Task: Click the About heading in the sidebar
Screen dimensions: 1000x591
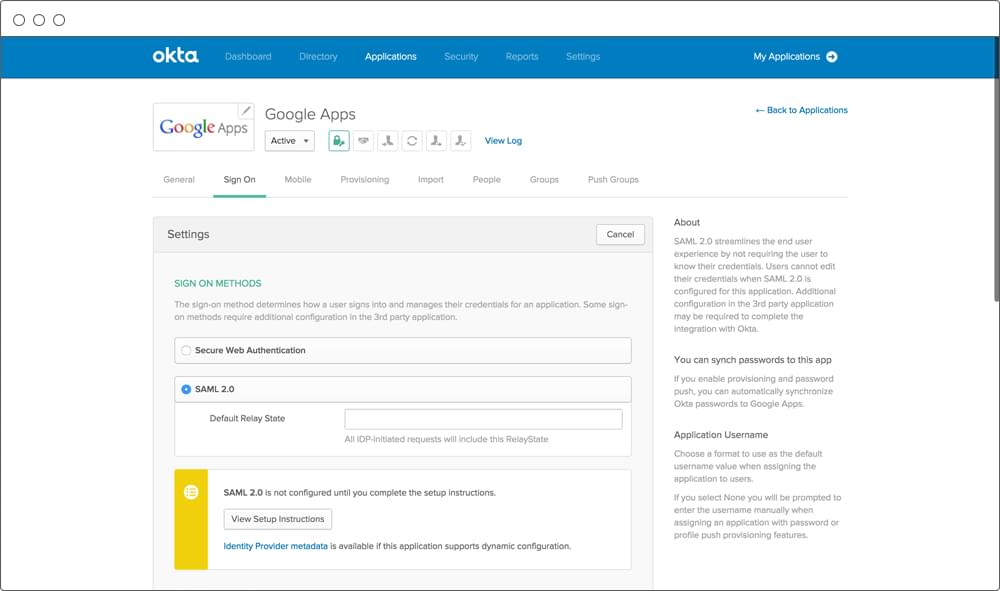Action: pos(687,223)
